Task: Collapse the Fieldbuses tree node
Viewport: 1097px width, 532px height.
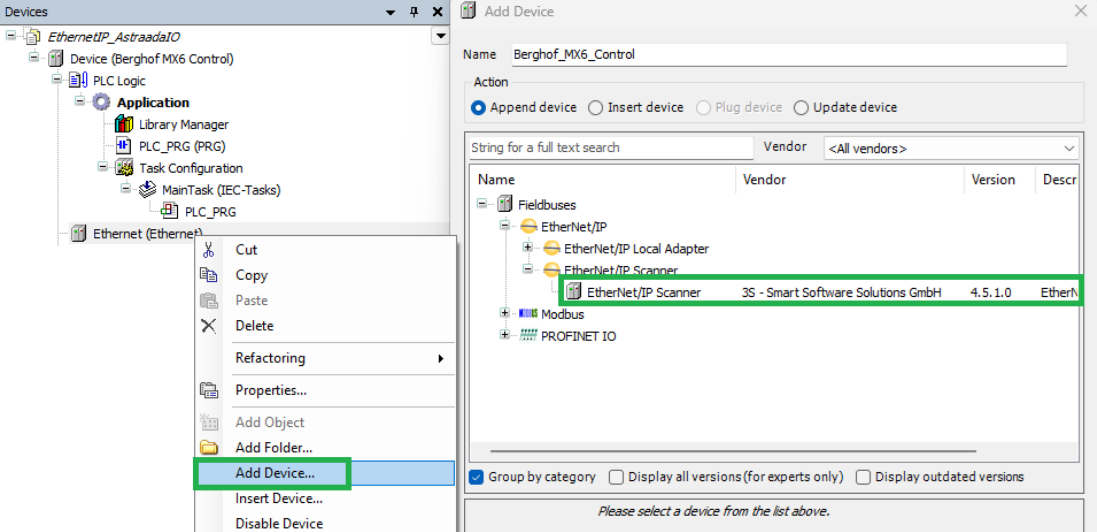Action: [481, 204]
